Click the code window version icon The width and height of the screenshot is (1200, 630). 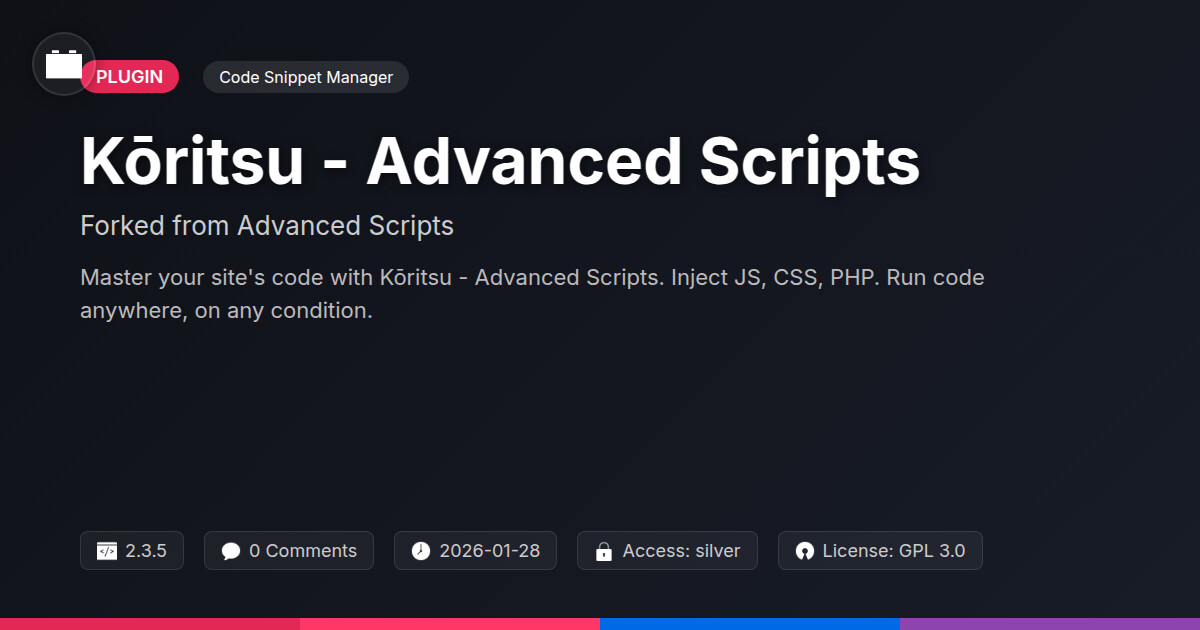click(x=107, y=551)
